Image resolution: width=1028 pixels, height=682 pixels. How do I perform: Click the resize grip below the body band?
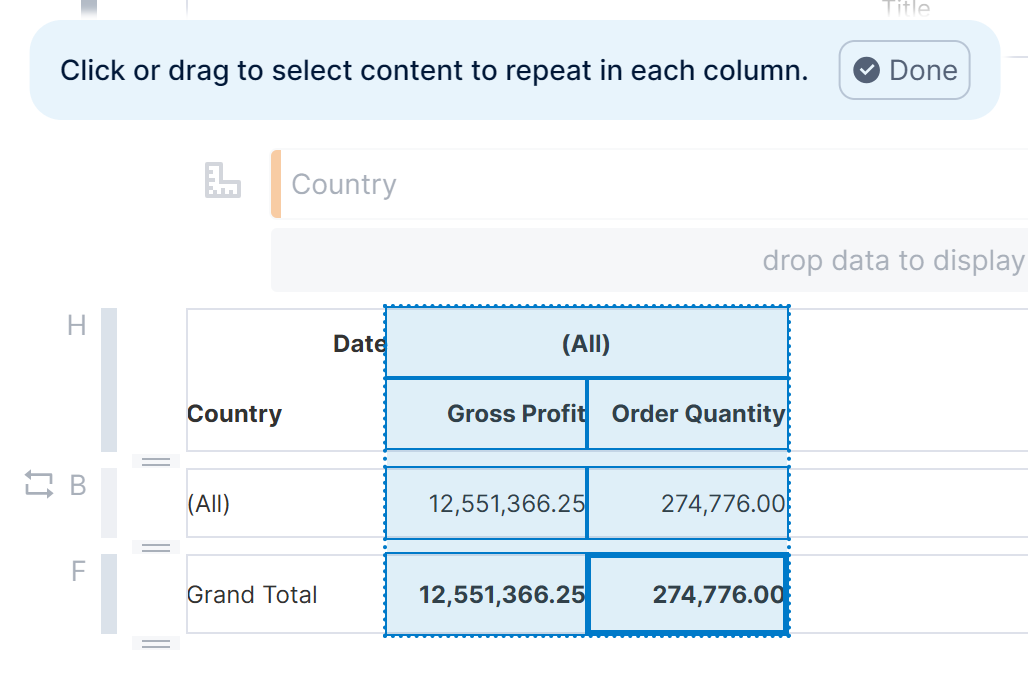point(156,546)
